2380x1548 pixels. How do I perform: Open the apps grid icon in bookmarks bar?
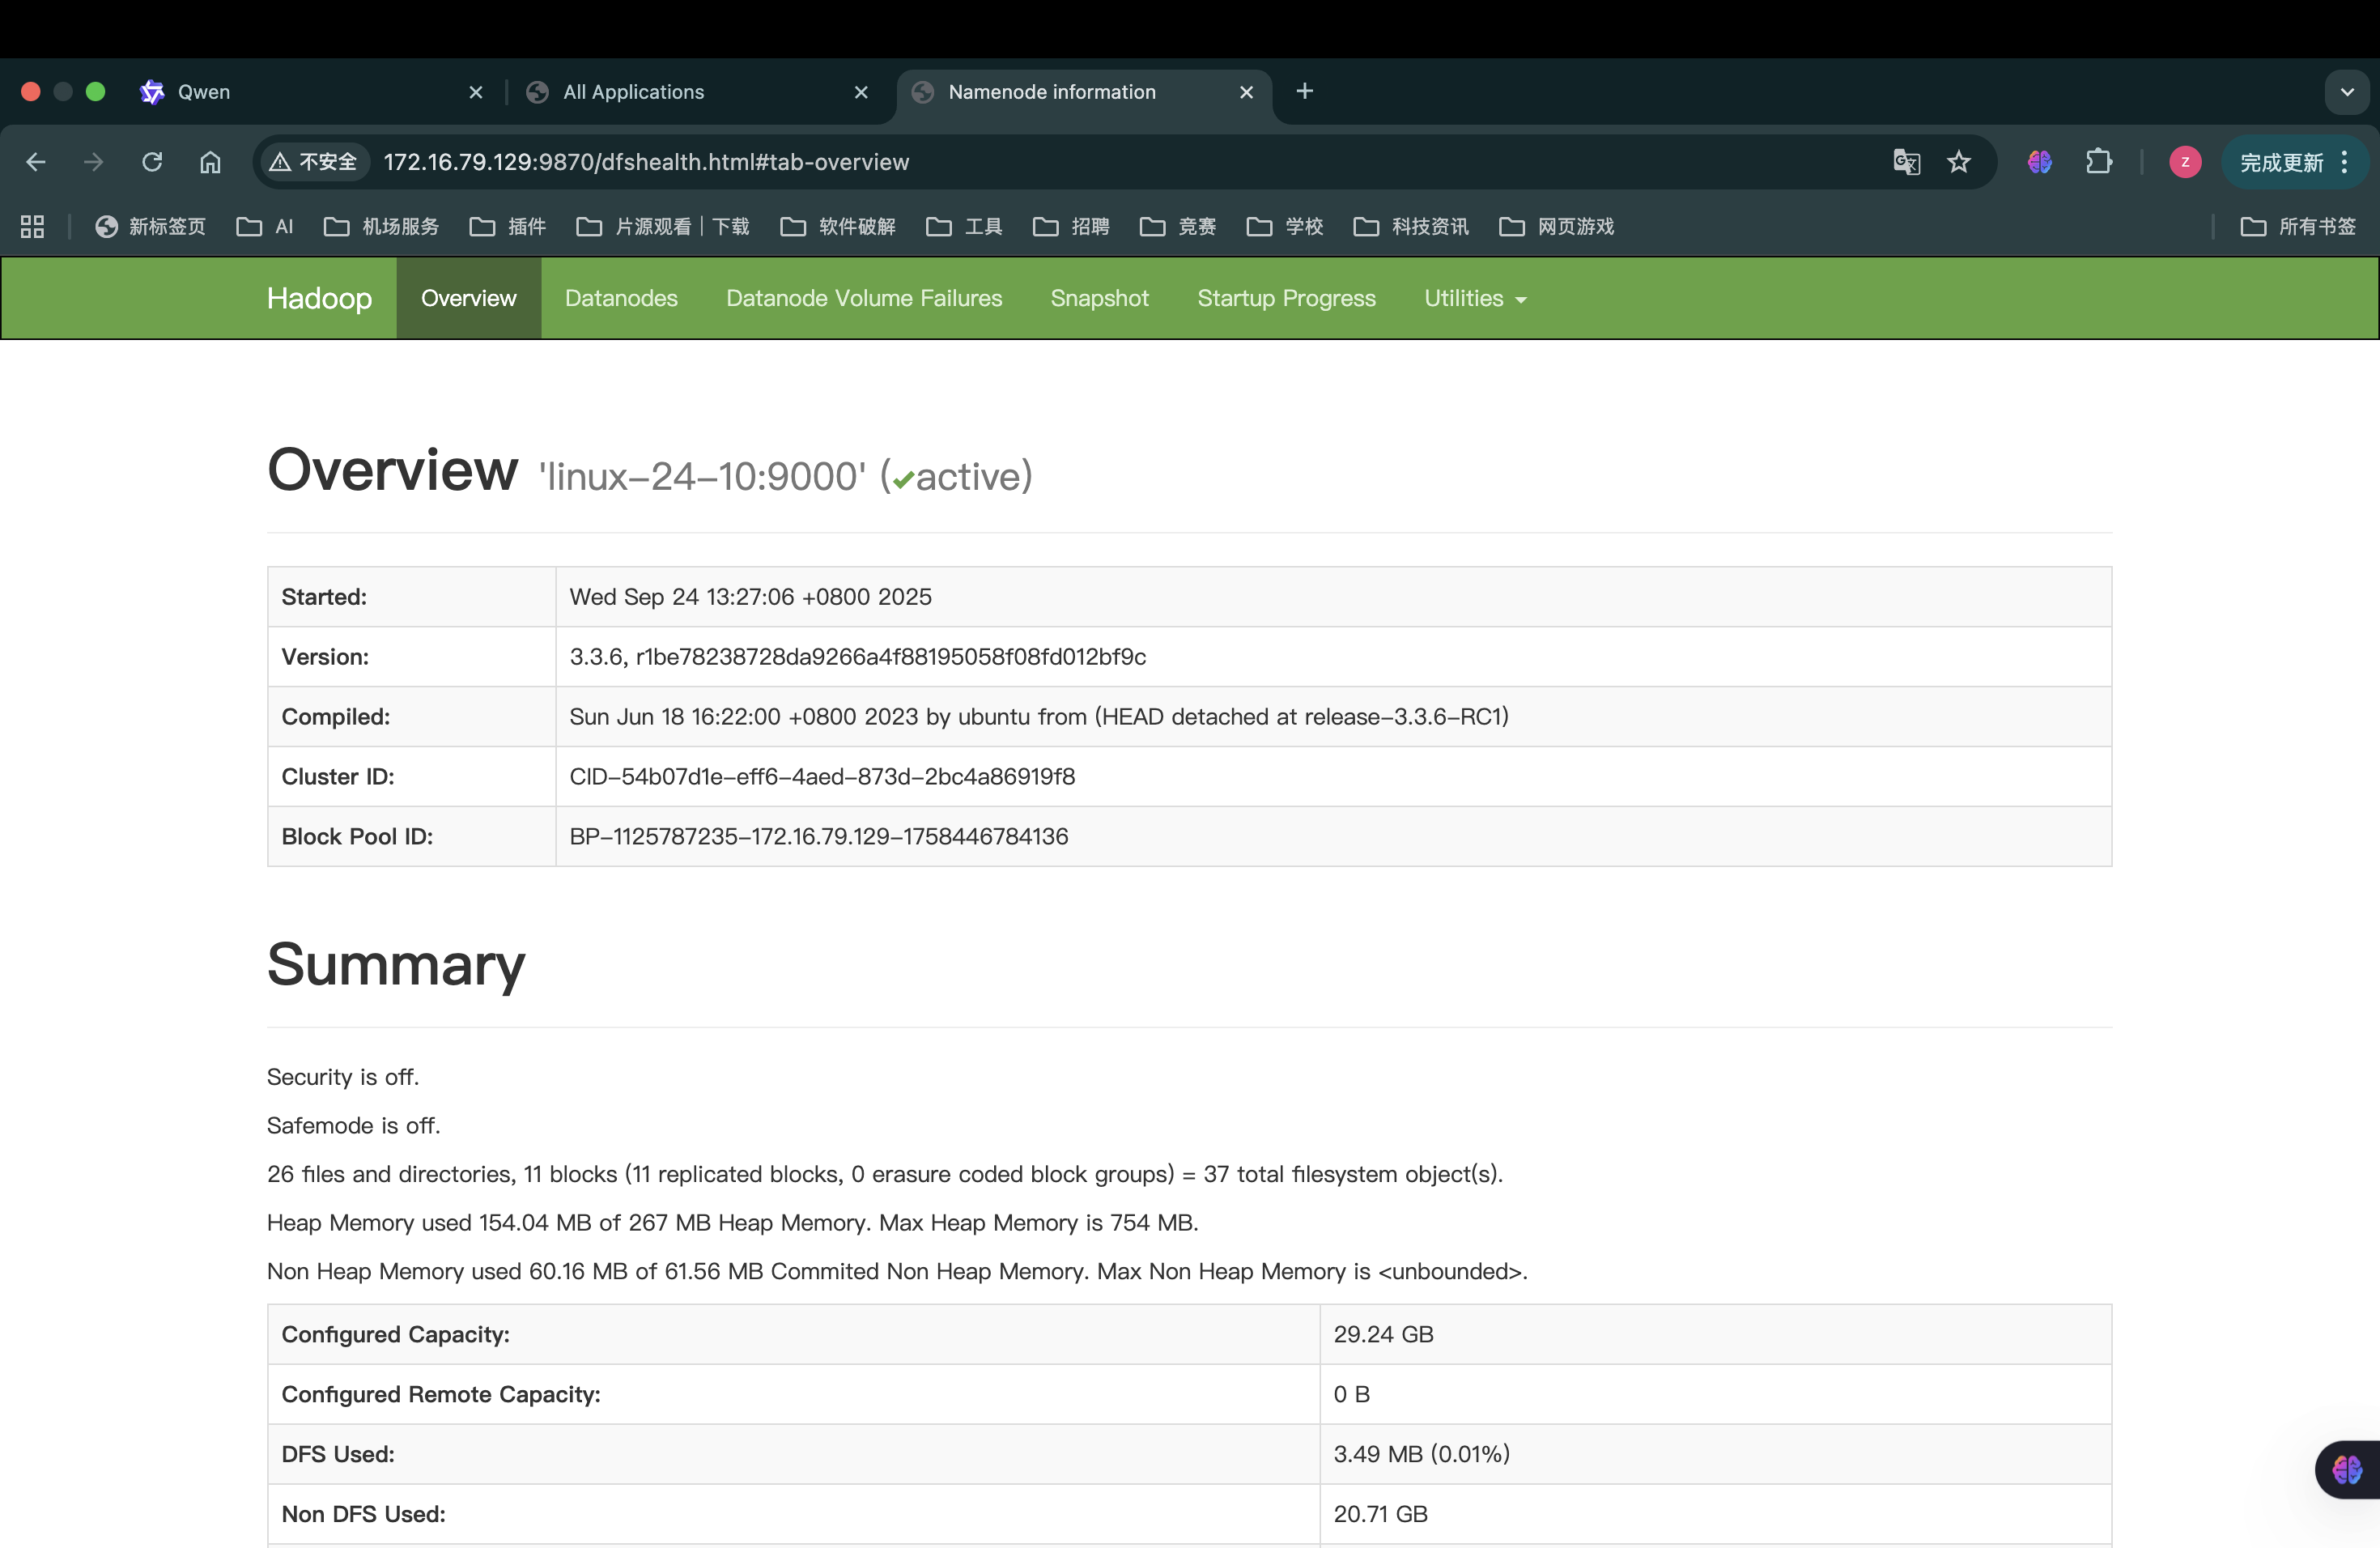32,227
